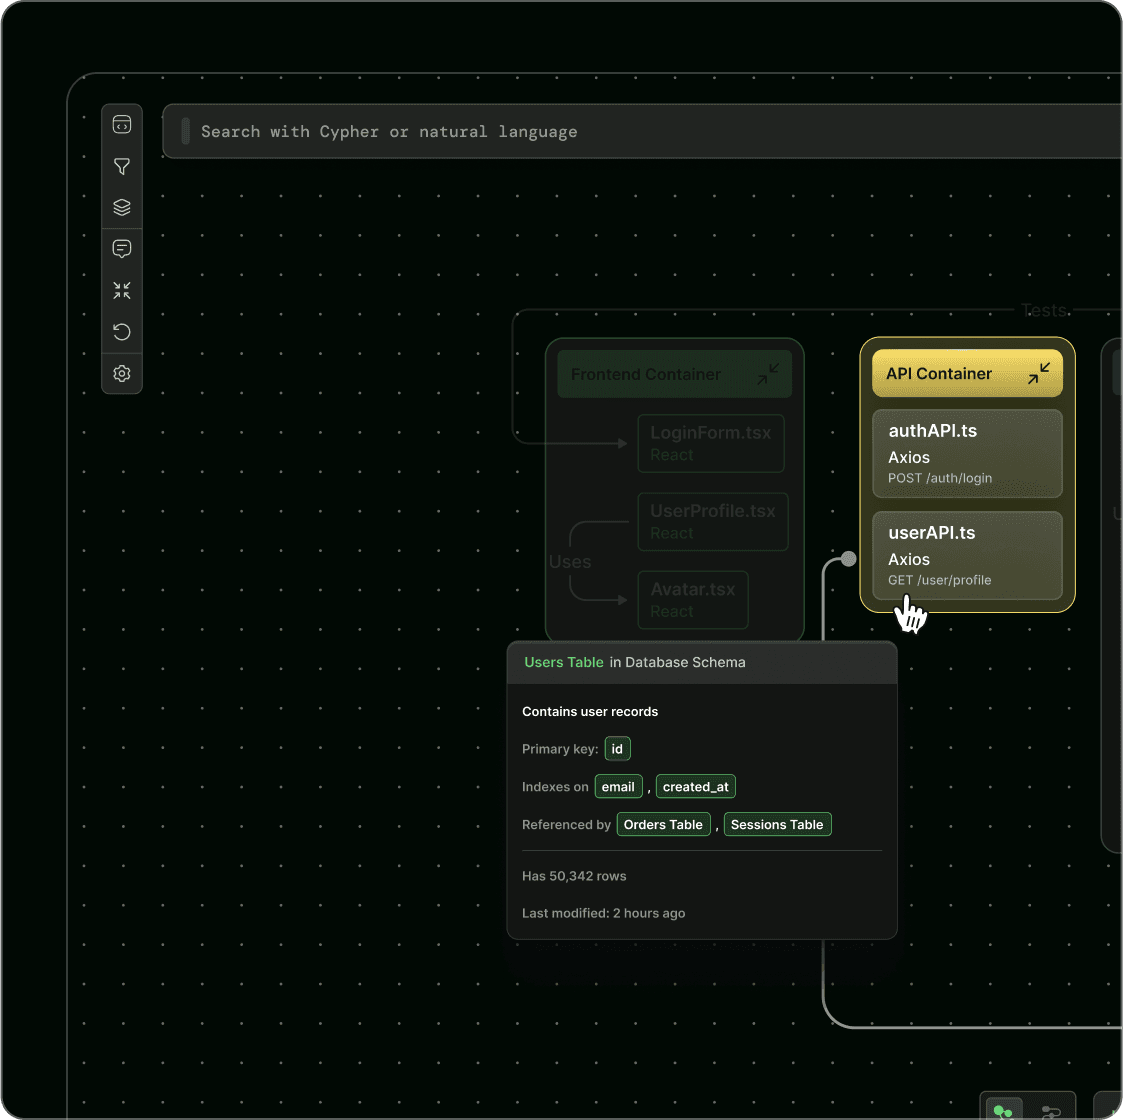Click the Frontend Container header
This screenshot has width=1123, height=1120.
click(674, 374)
